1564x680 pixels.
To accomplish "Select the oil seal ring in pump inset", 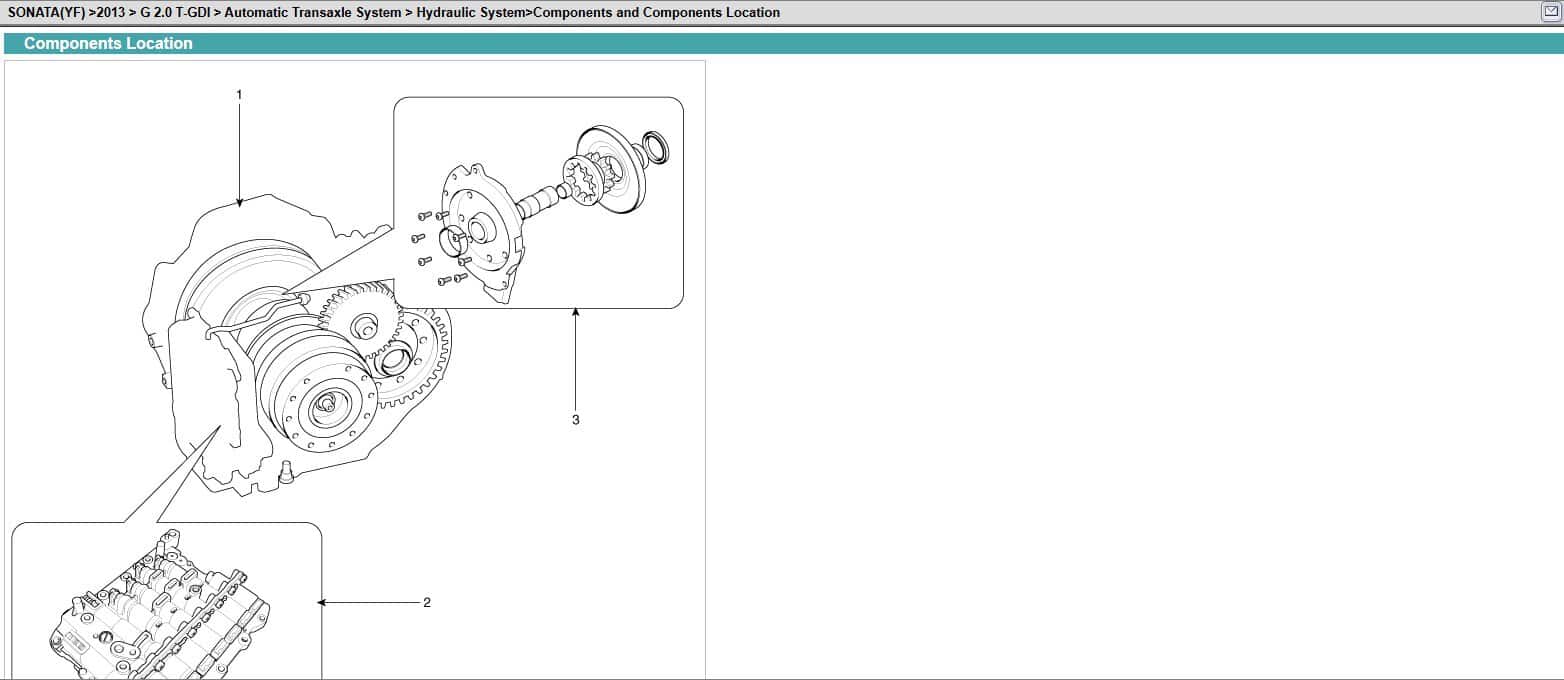I will point(656,146).
